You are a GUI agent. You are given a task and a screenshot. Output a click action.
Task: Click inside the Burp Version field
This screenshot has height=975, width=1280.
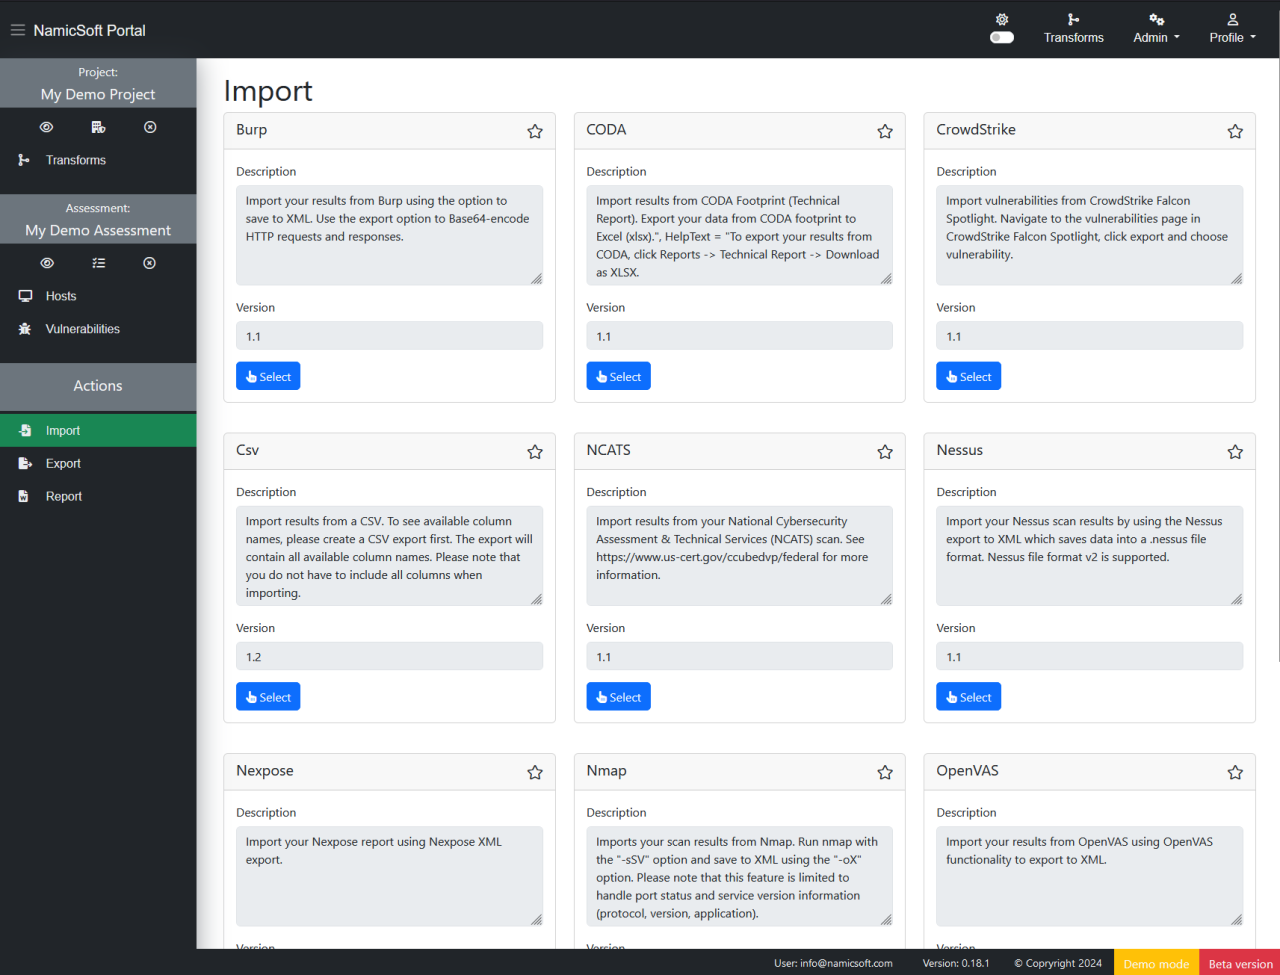click(389, 336)
